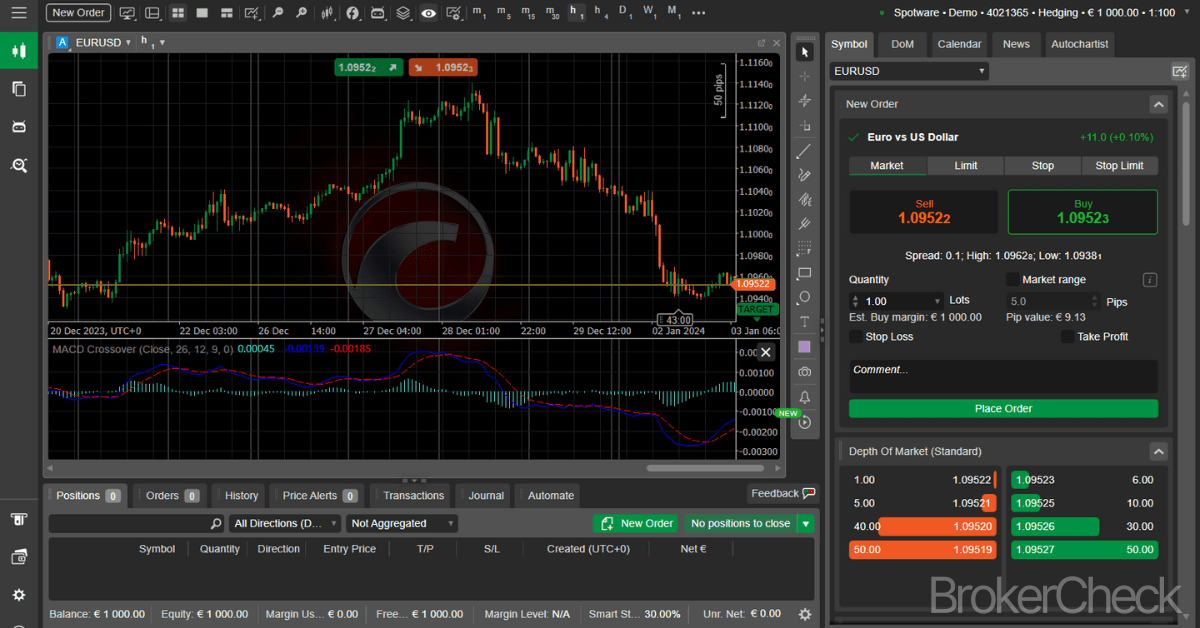Open the Trade section candlestick icon in sidebar
This screenshot has height=628, width=1200.
pyautogui.click(x=18, y=50)
